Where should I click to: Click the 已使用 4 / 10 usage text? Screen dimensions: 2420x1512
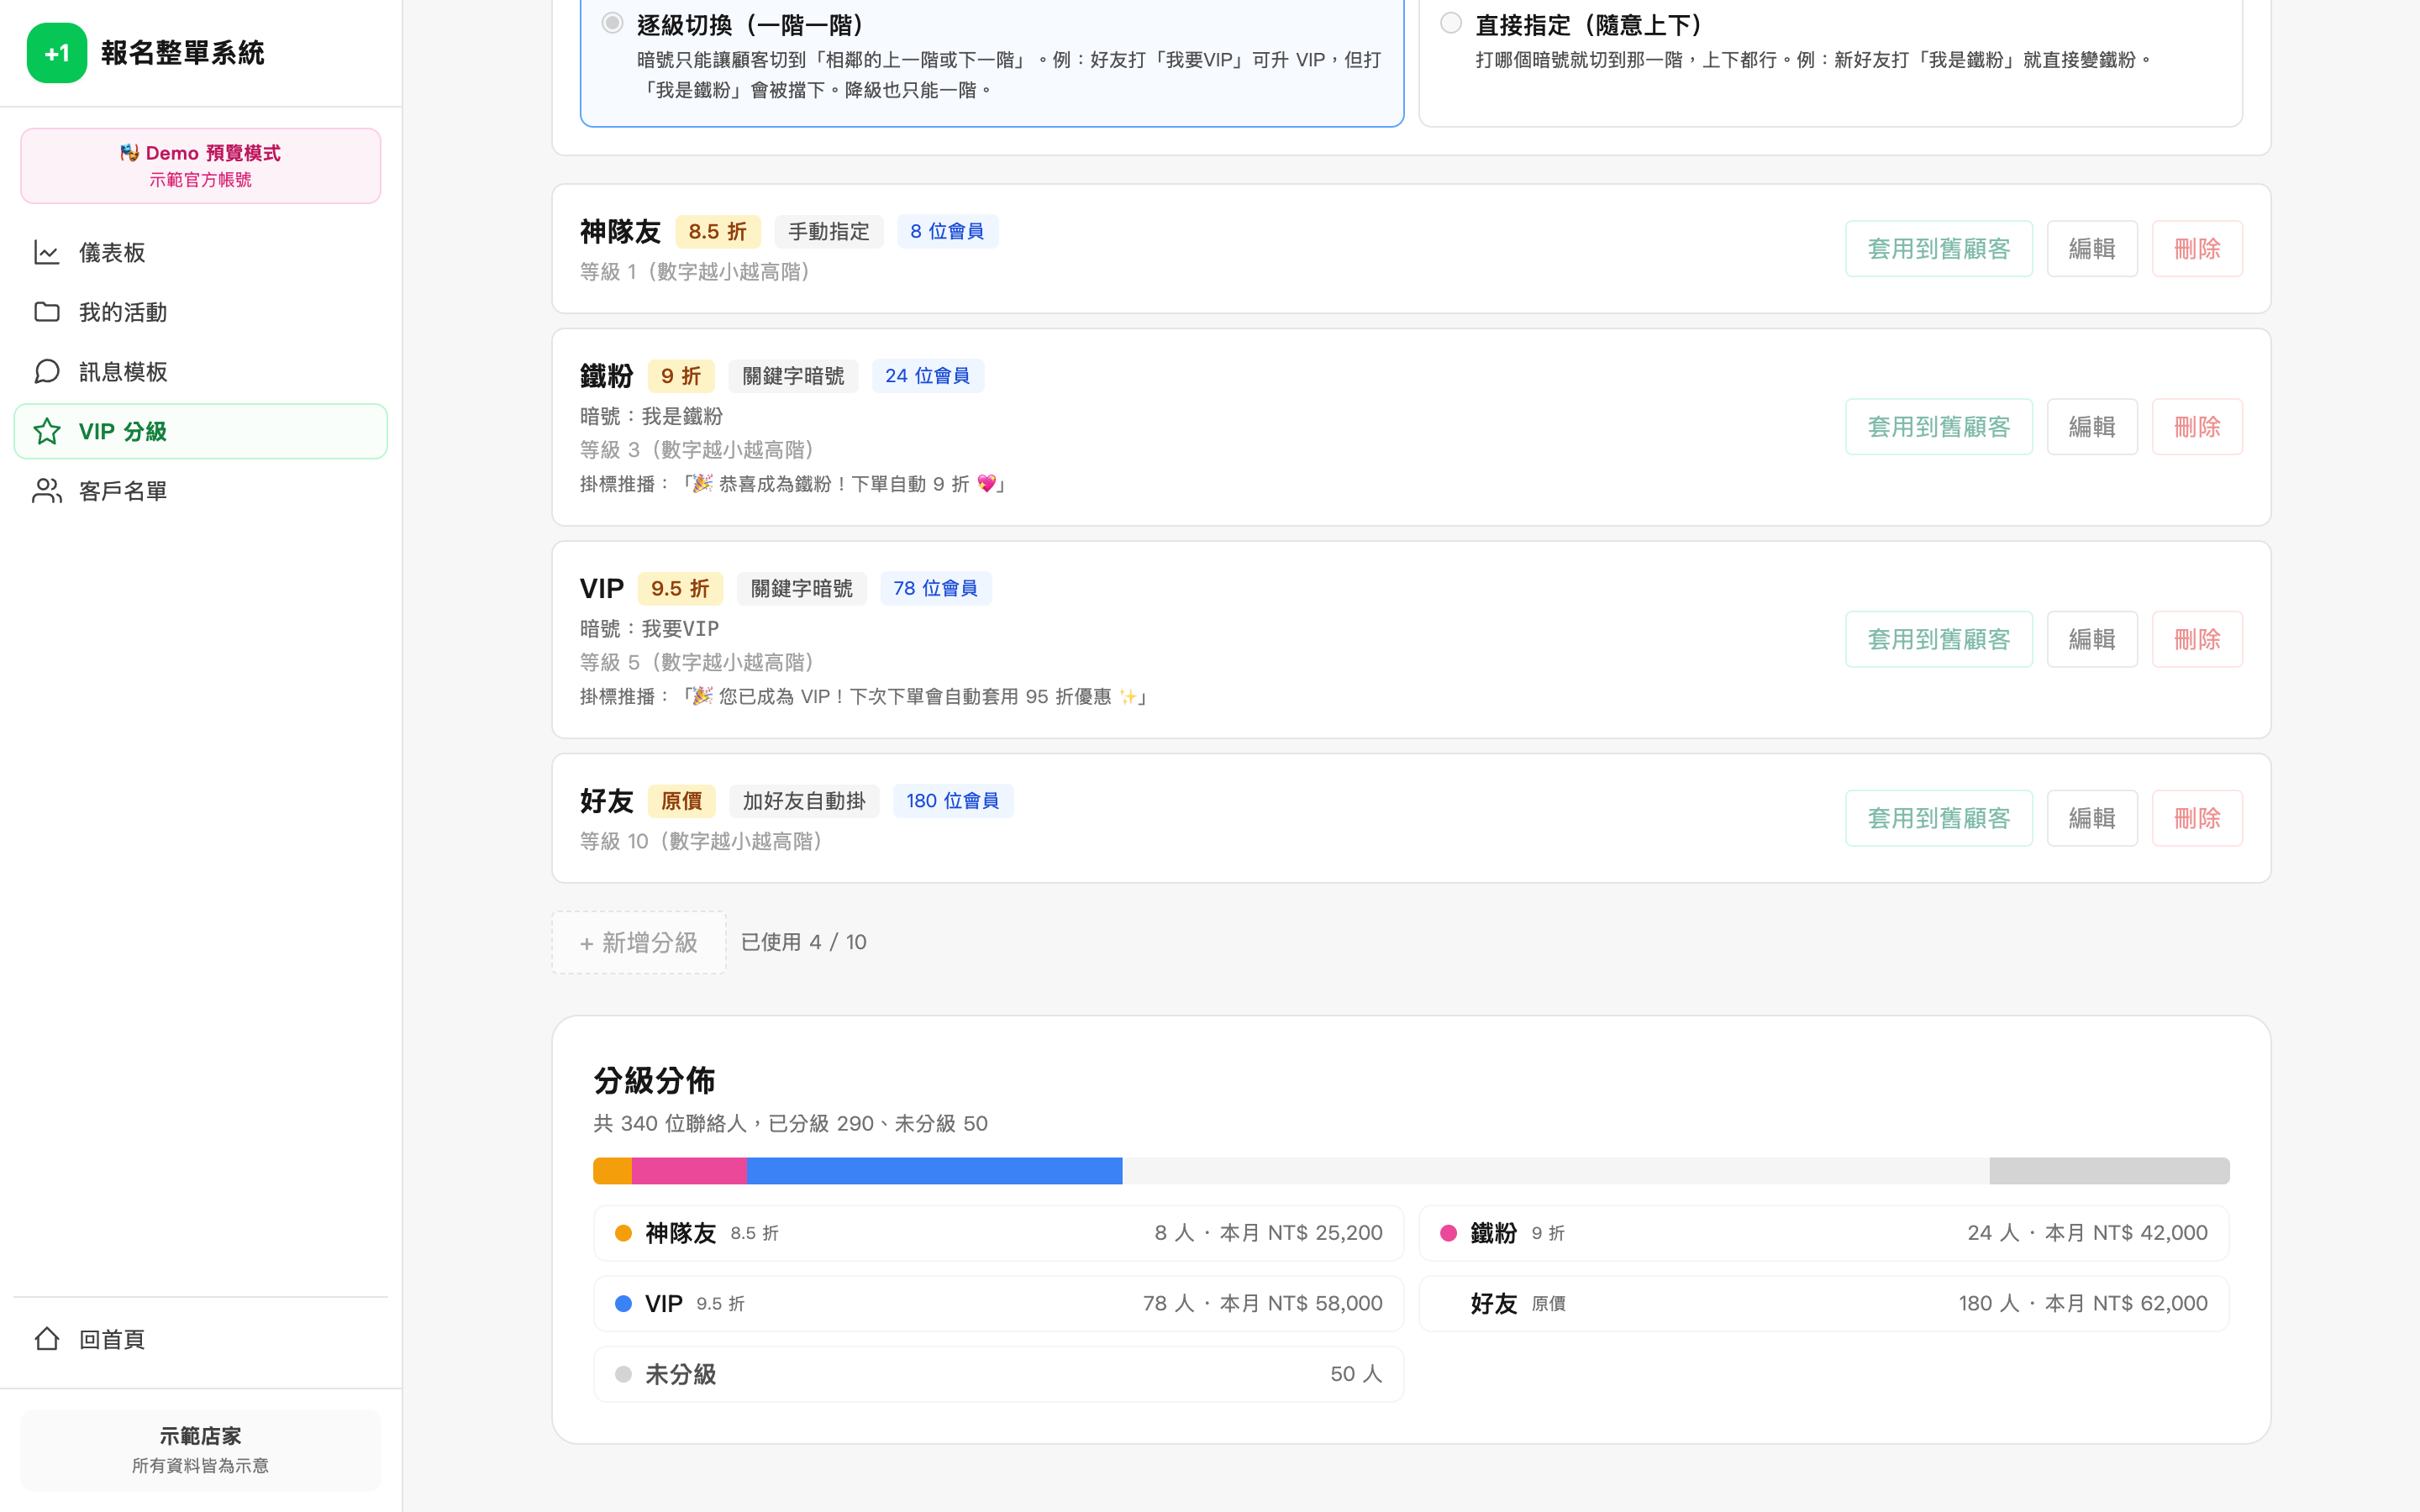tap(804, 942)
